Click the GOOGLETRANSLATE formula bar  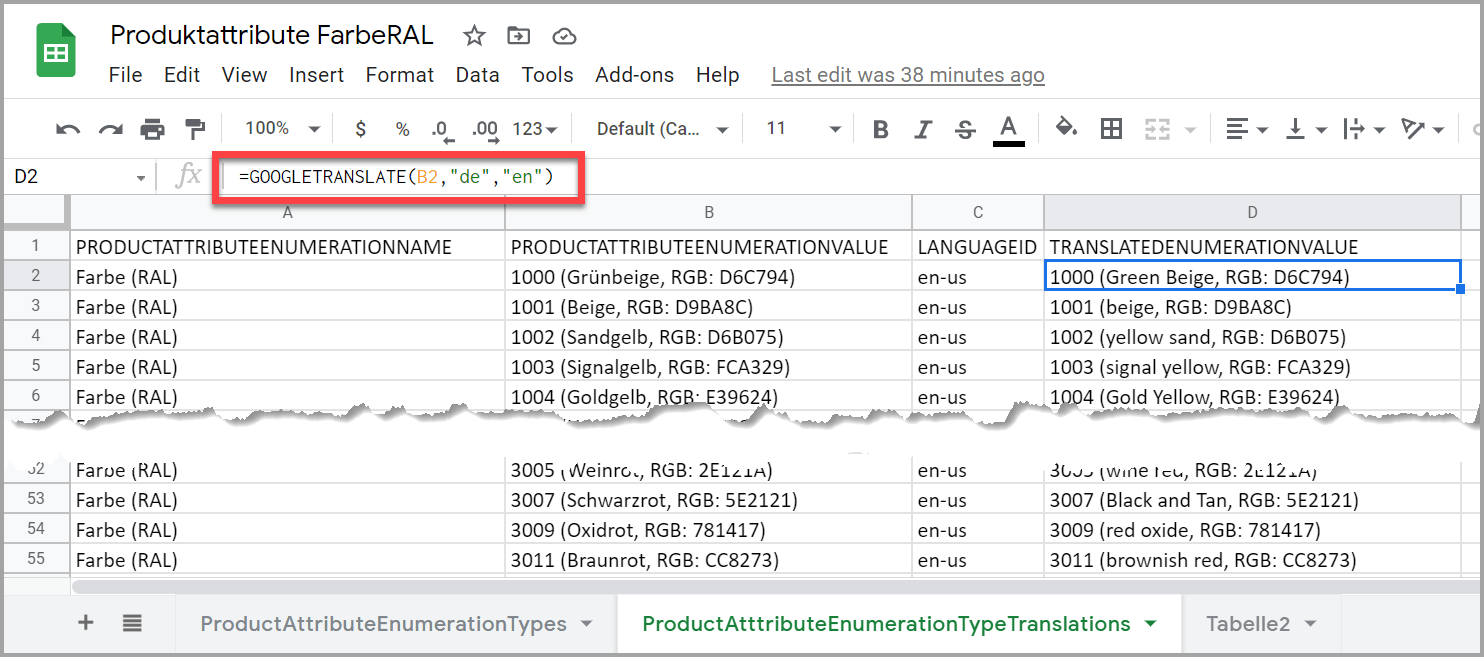coord(396,178)
